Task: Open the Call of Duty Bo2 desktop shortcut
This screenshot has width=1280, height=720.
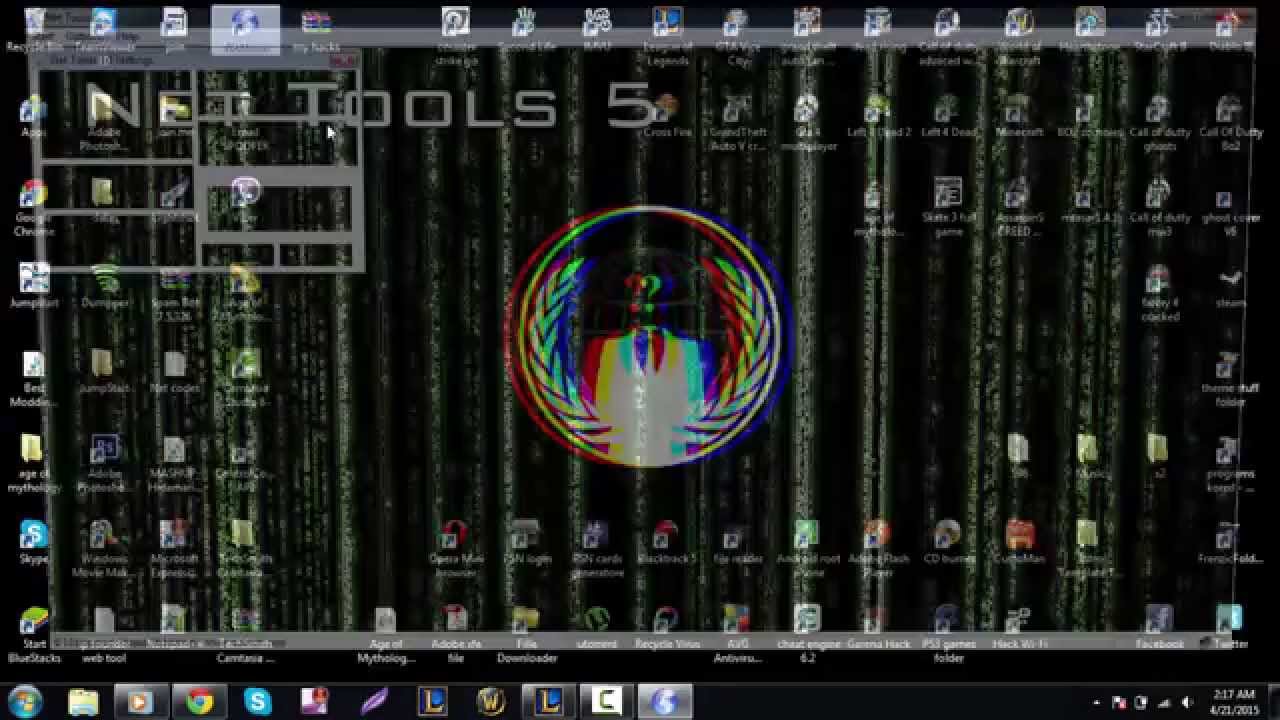Action: [1231, 123]
